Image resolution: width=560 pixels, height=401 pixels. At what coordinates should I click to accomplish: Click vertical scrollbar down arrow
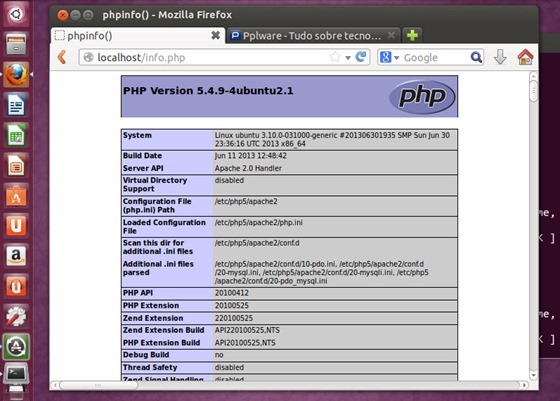pos(533,375)
